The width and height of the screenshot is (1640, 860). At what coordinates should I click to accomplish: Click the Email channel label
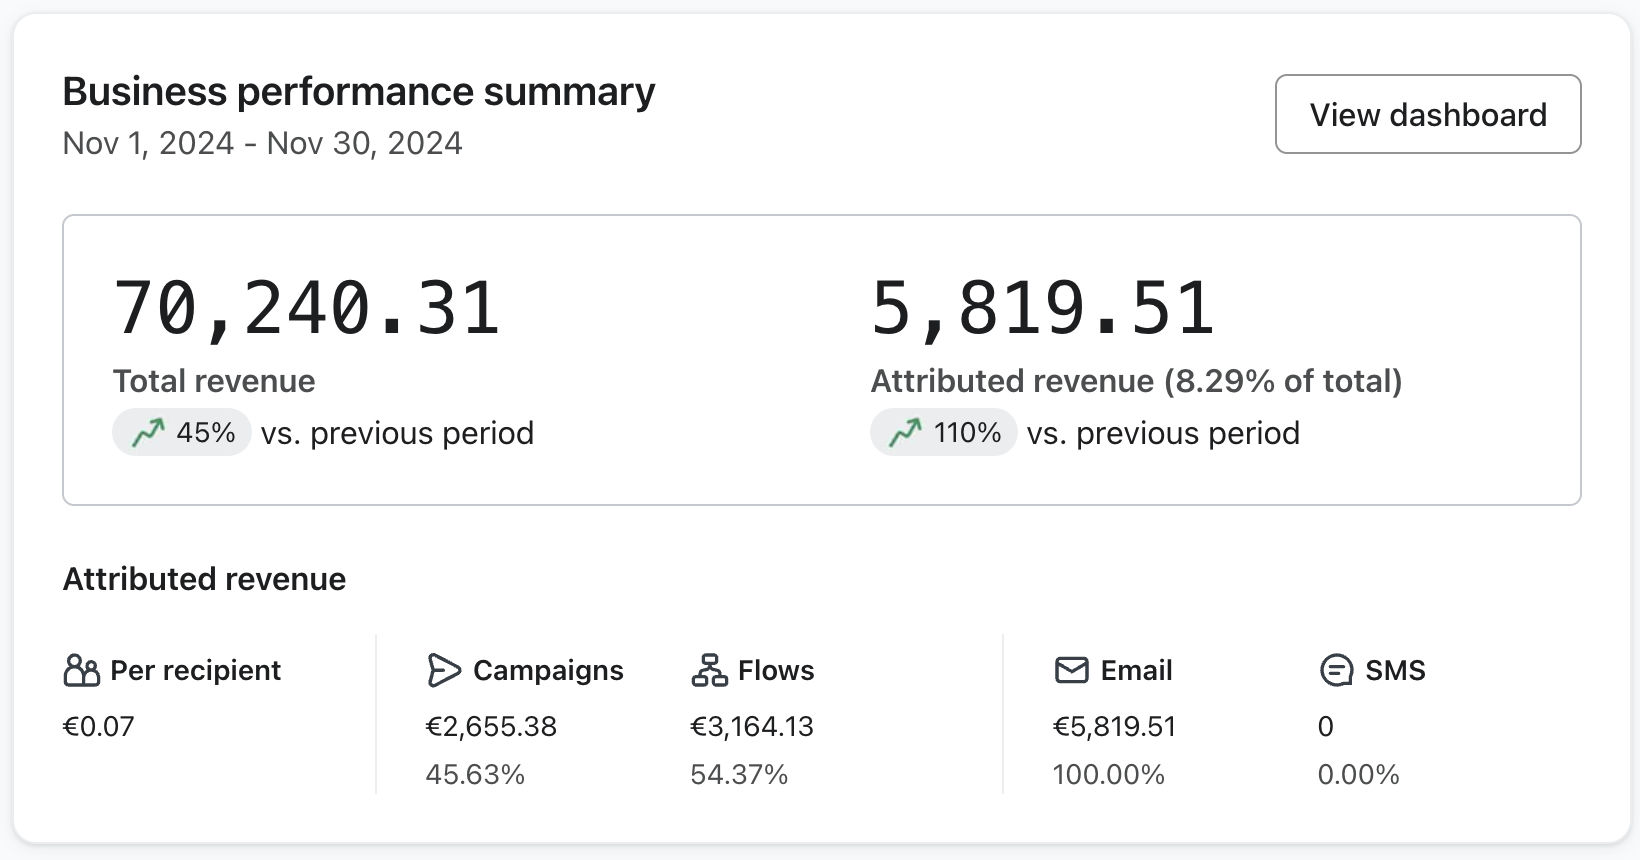coord(1136,670)
